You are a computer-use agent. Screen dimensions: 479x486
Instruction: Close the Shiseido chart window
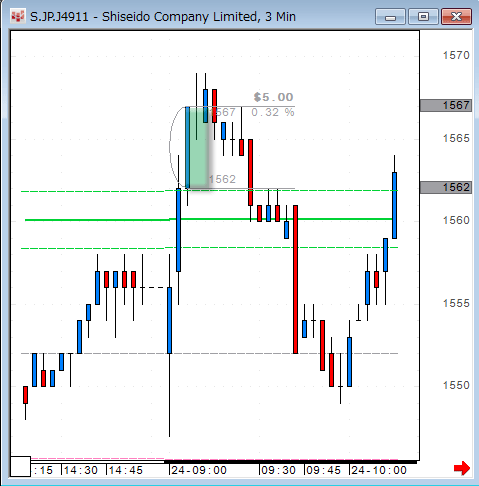[x=456, y=17]
